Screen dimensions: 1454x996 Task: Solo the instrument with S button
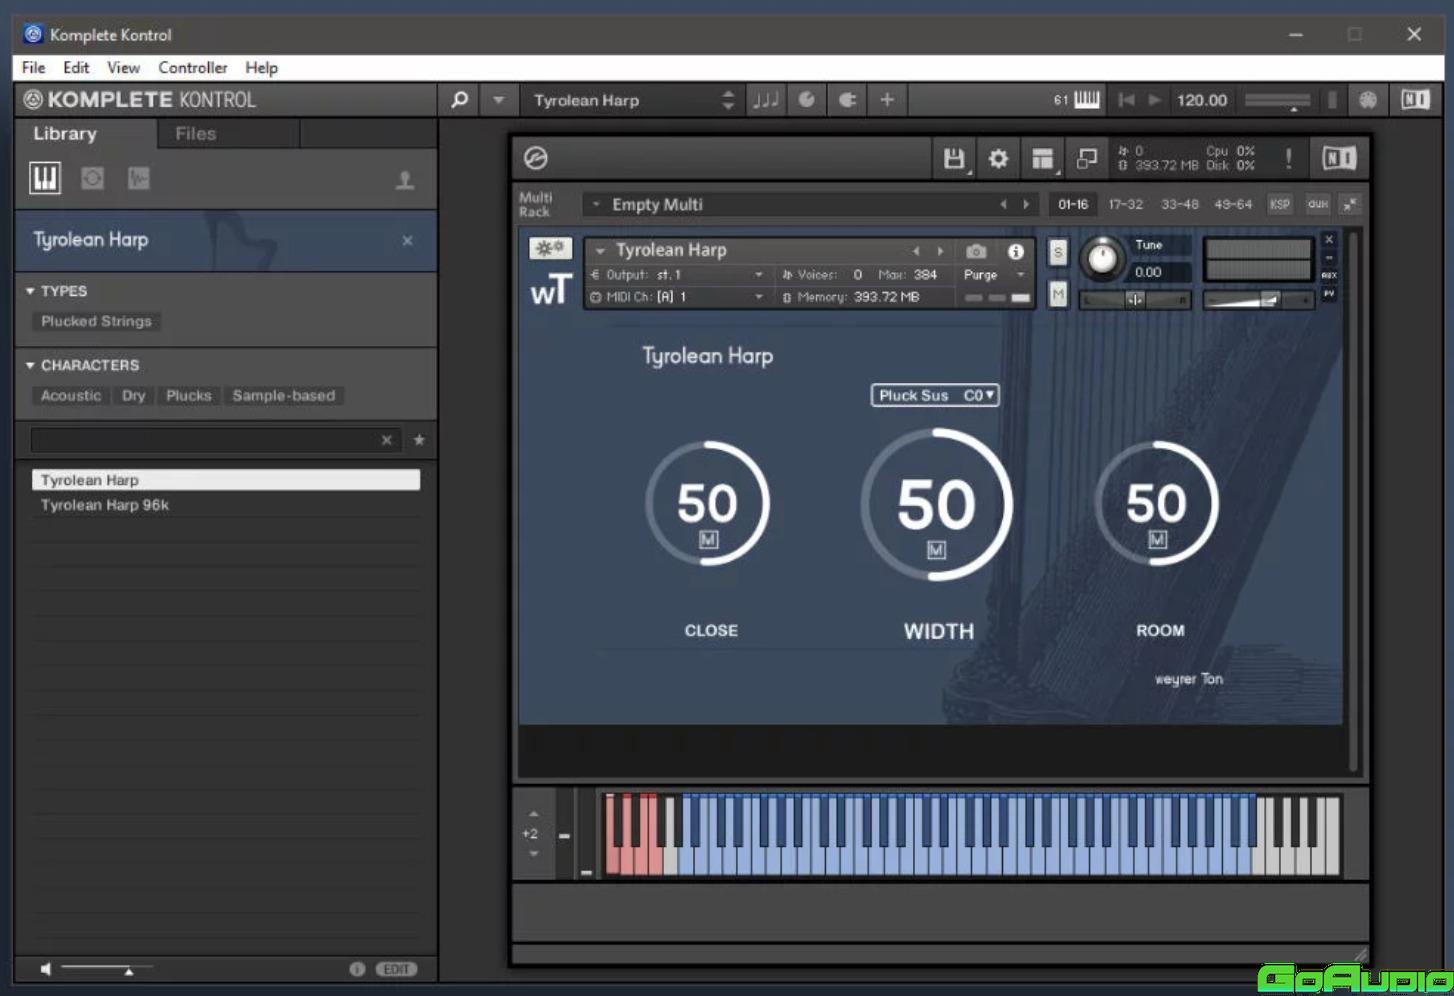click(x=1058, y=252)
